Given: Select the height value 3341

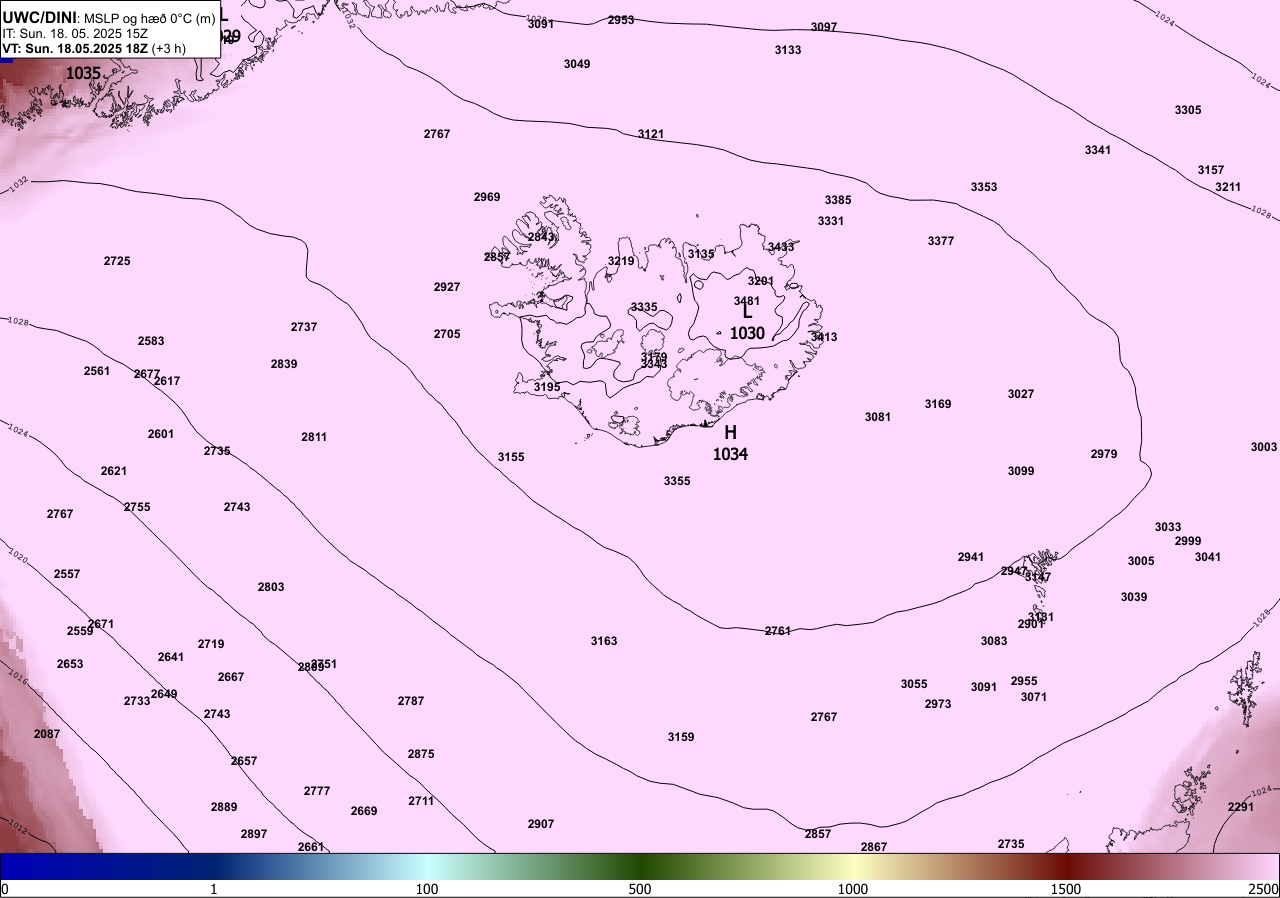Looking at the screenshot, I should coord(1098,150).
